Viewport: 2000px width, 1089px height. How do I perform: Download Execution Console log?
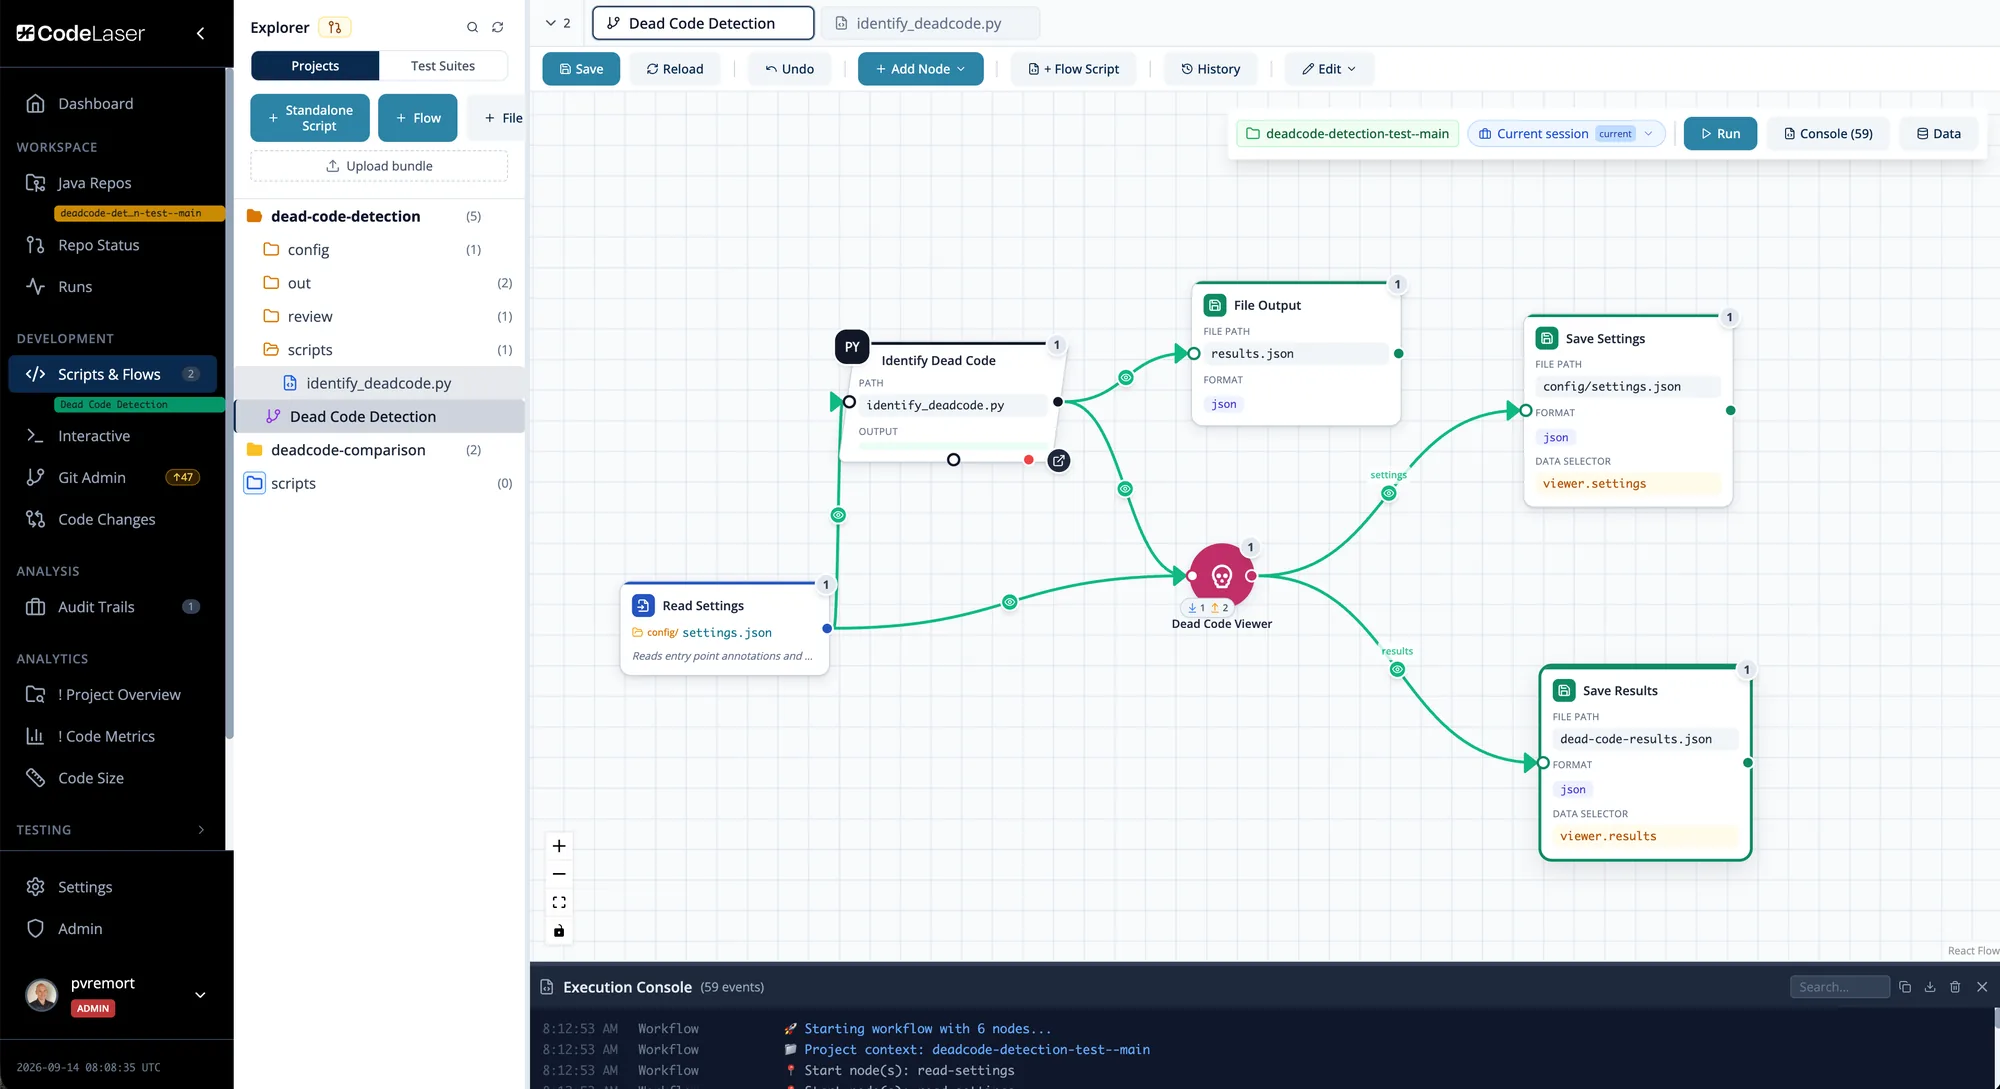coord(1930,987)
